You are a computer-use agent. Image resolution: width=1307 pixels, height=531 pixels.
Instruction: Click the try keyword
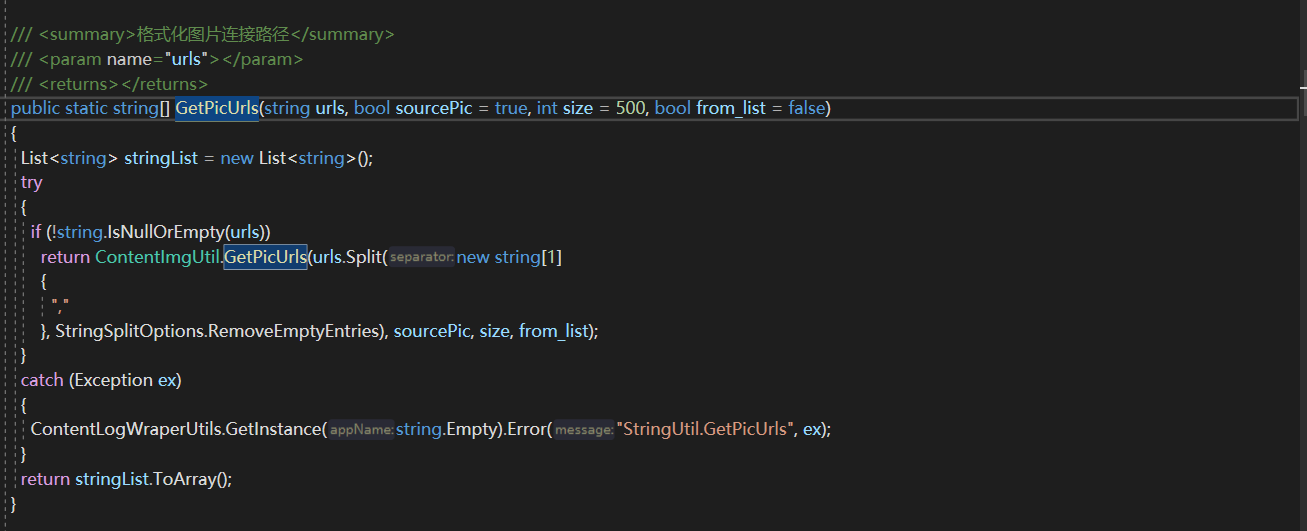point(32,182)
